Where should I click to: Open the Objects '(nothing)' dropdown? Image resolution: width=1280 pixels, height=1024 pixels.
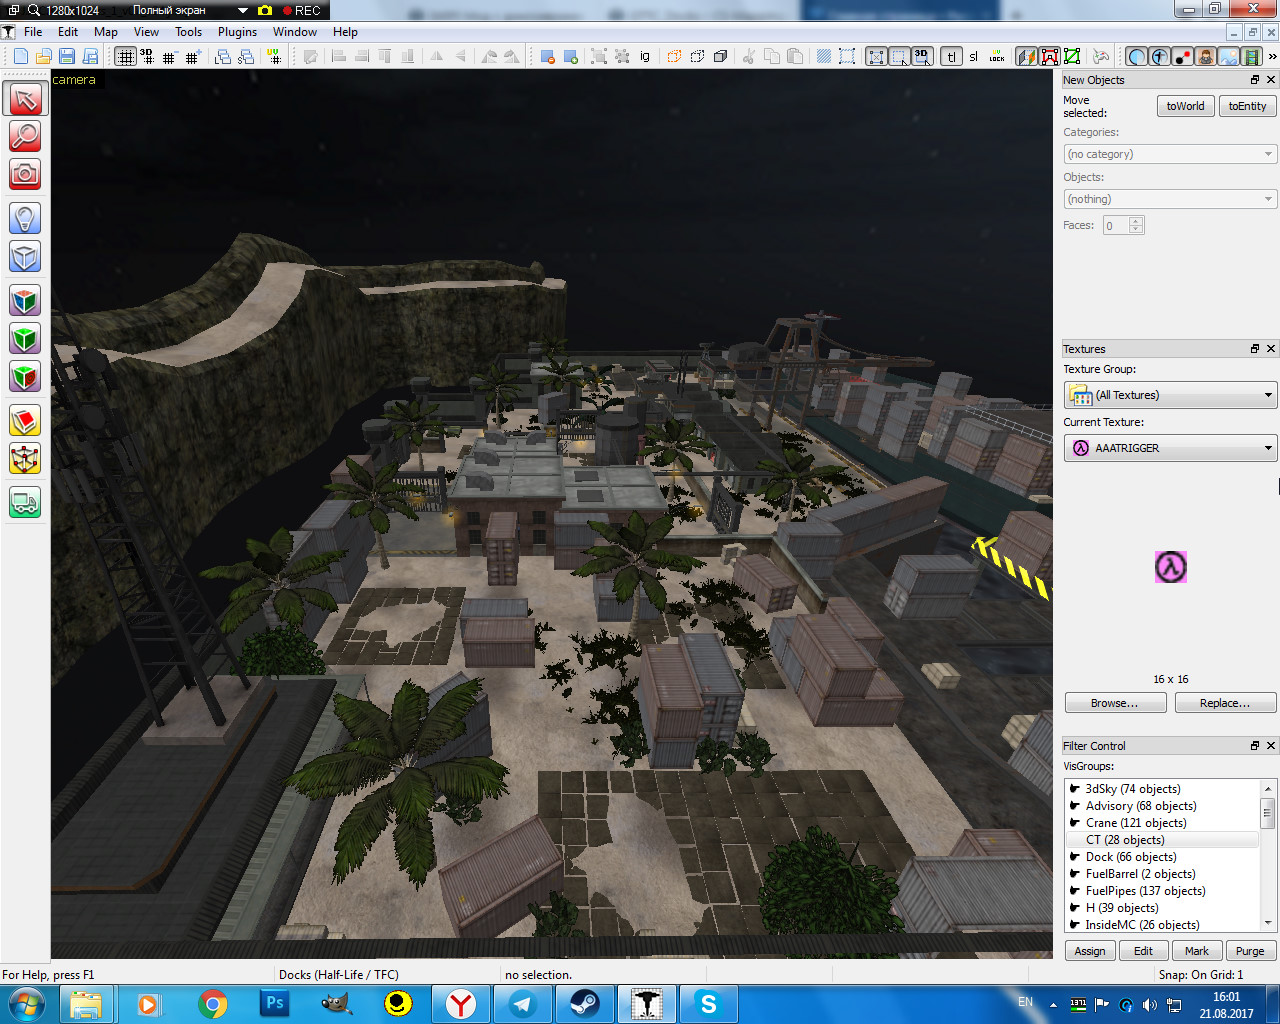(x=1170, y=199)
